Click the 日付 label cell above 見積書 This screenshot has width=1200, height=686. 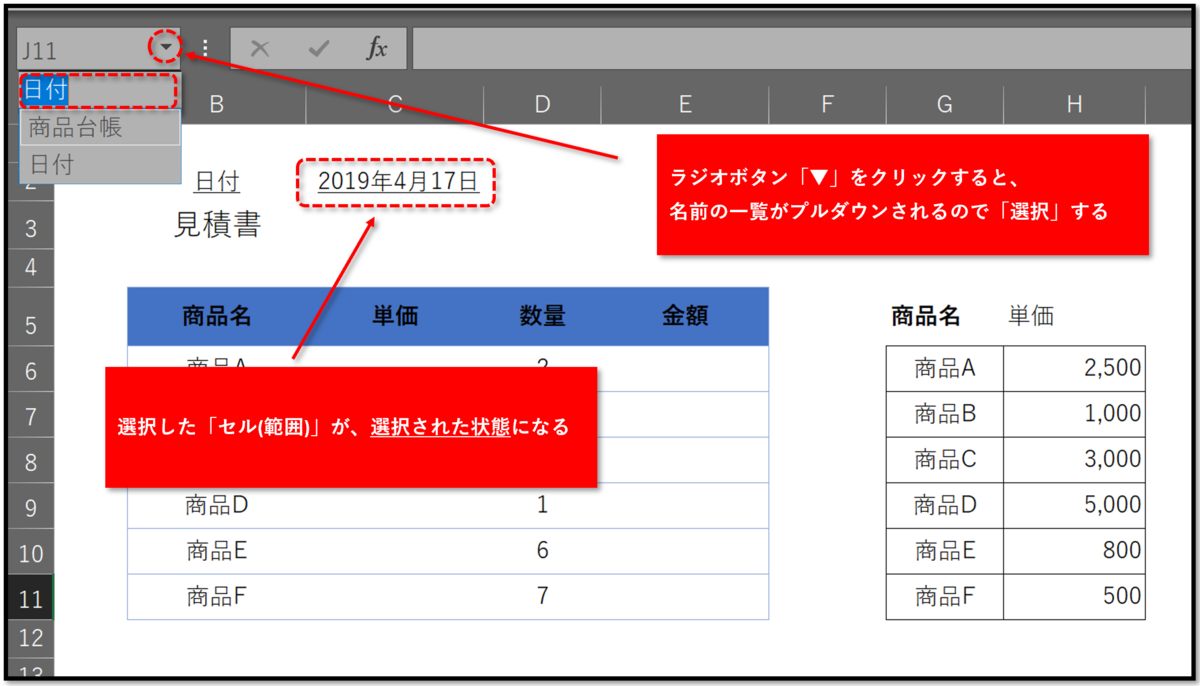pyautogui.click(x=219, y=181)
